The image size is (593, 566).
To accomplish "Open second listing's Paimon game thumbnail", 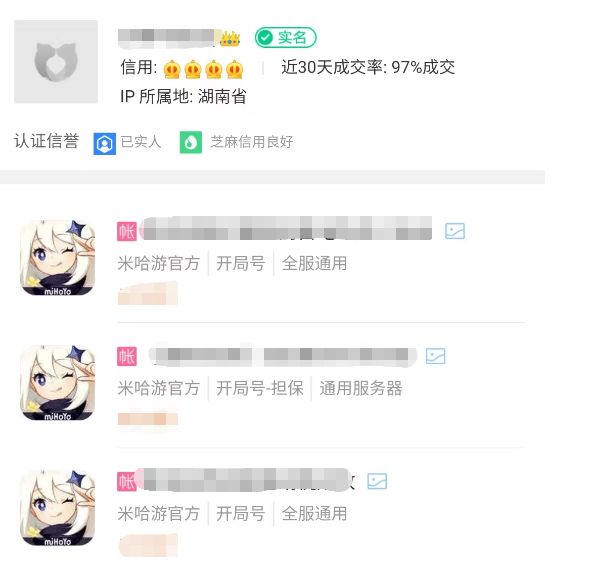I will [x=57, y=383].
